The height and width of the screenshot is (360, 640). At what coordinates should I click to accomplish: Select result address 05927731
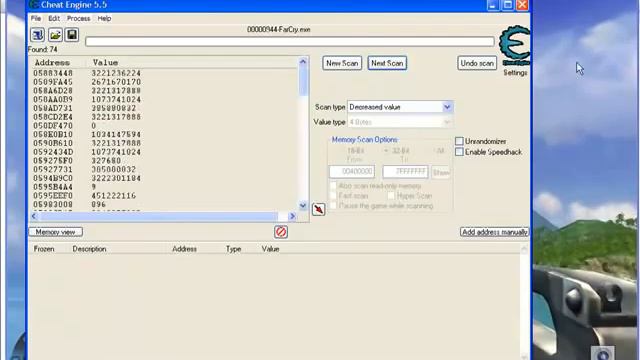pos(53,169)
